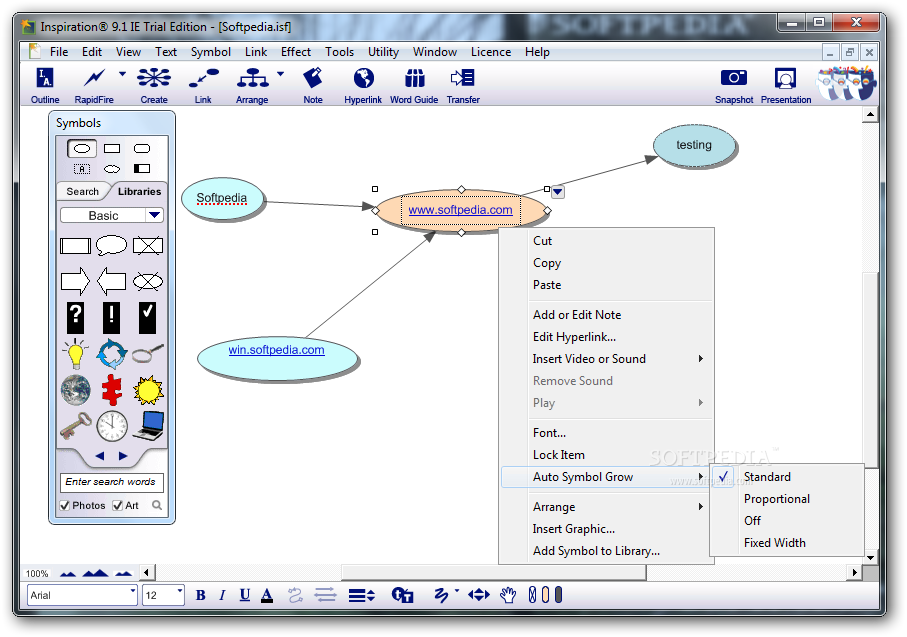The width and height of the screenshot is (907, 637).
Task: Apply bold formatting
Action: pyautogui.click(x=201, y=595)
